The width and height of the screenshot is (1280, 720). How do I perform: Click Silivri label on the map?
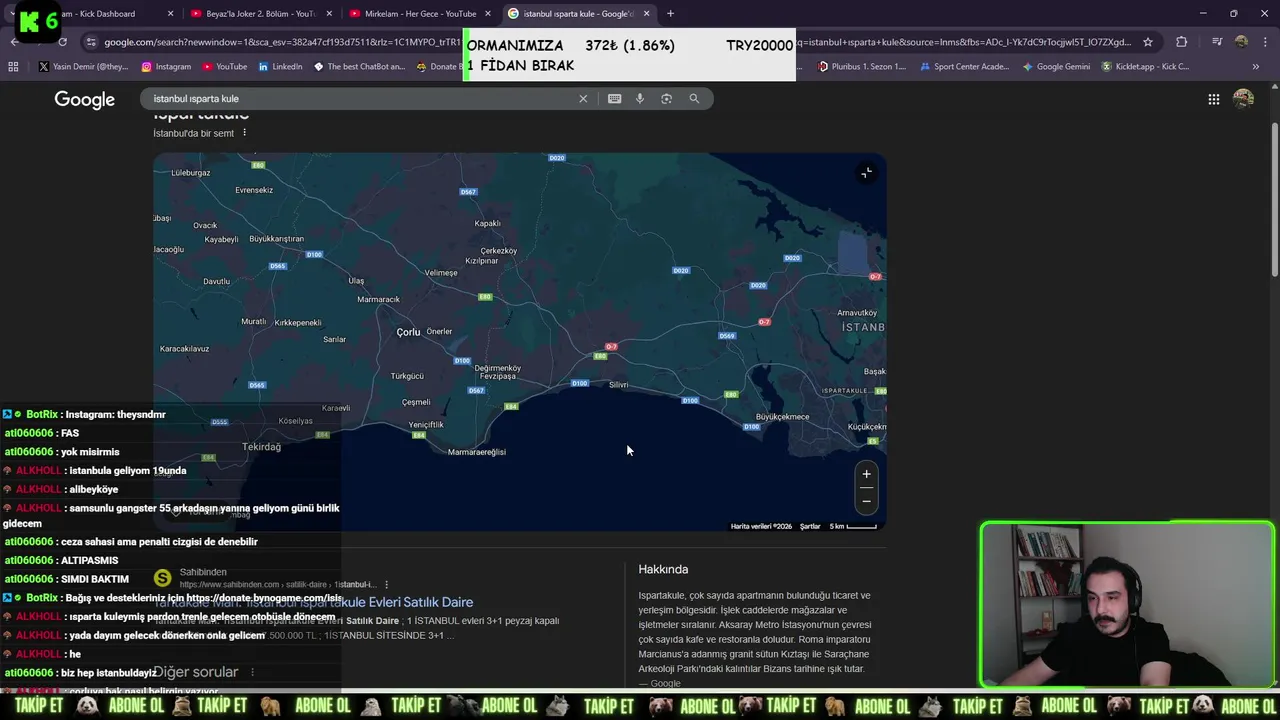point(619,385)
